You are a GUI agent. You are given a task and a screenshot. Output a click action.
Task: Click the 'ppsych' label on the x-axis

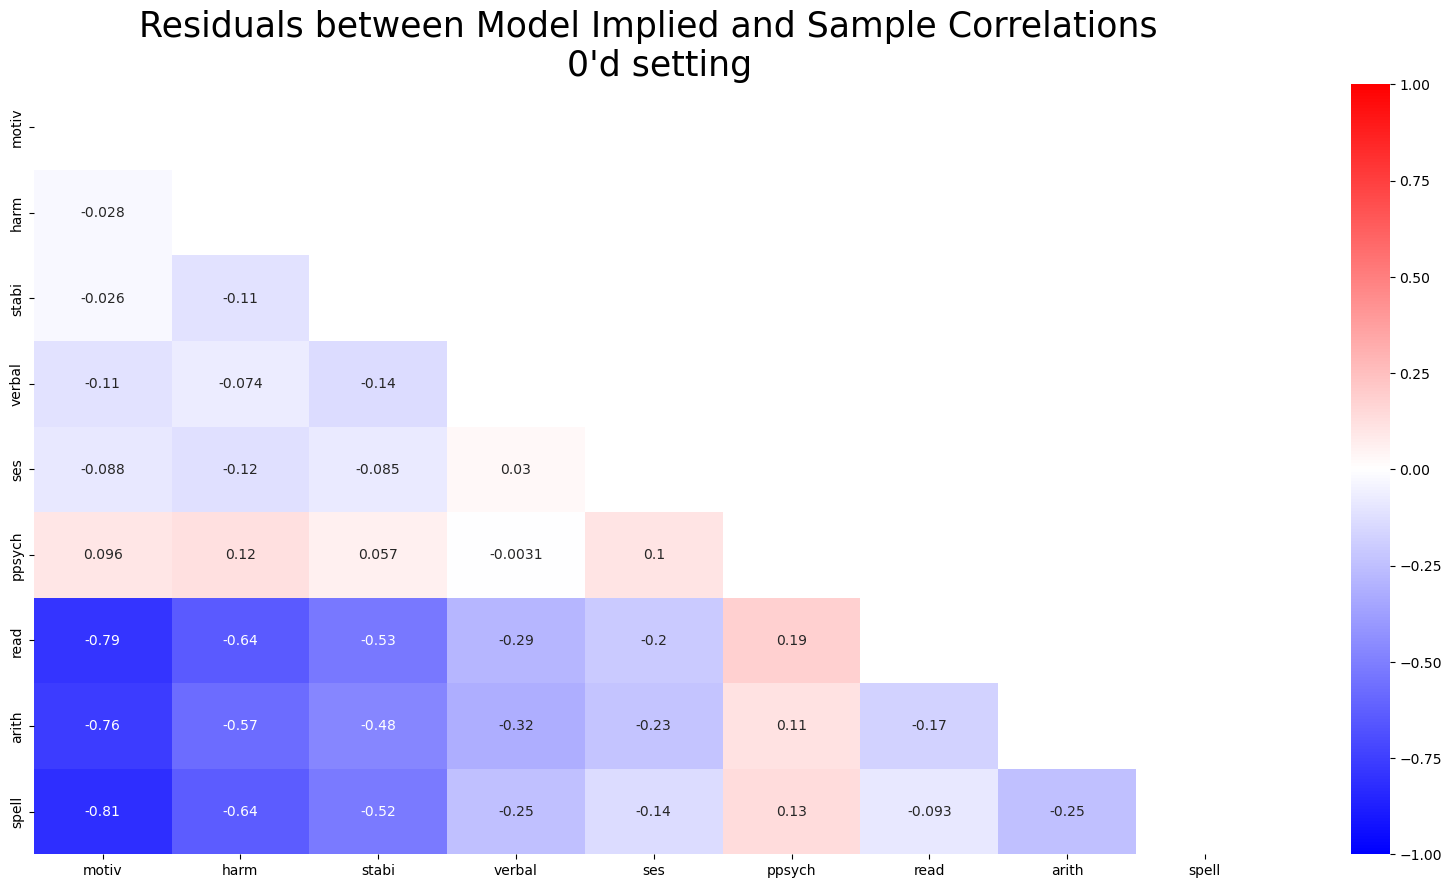(791, 870)
